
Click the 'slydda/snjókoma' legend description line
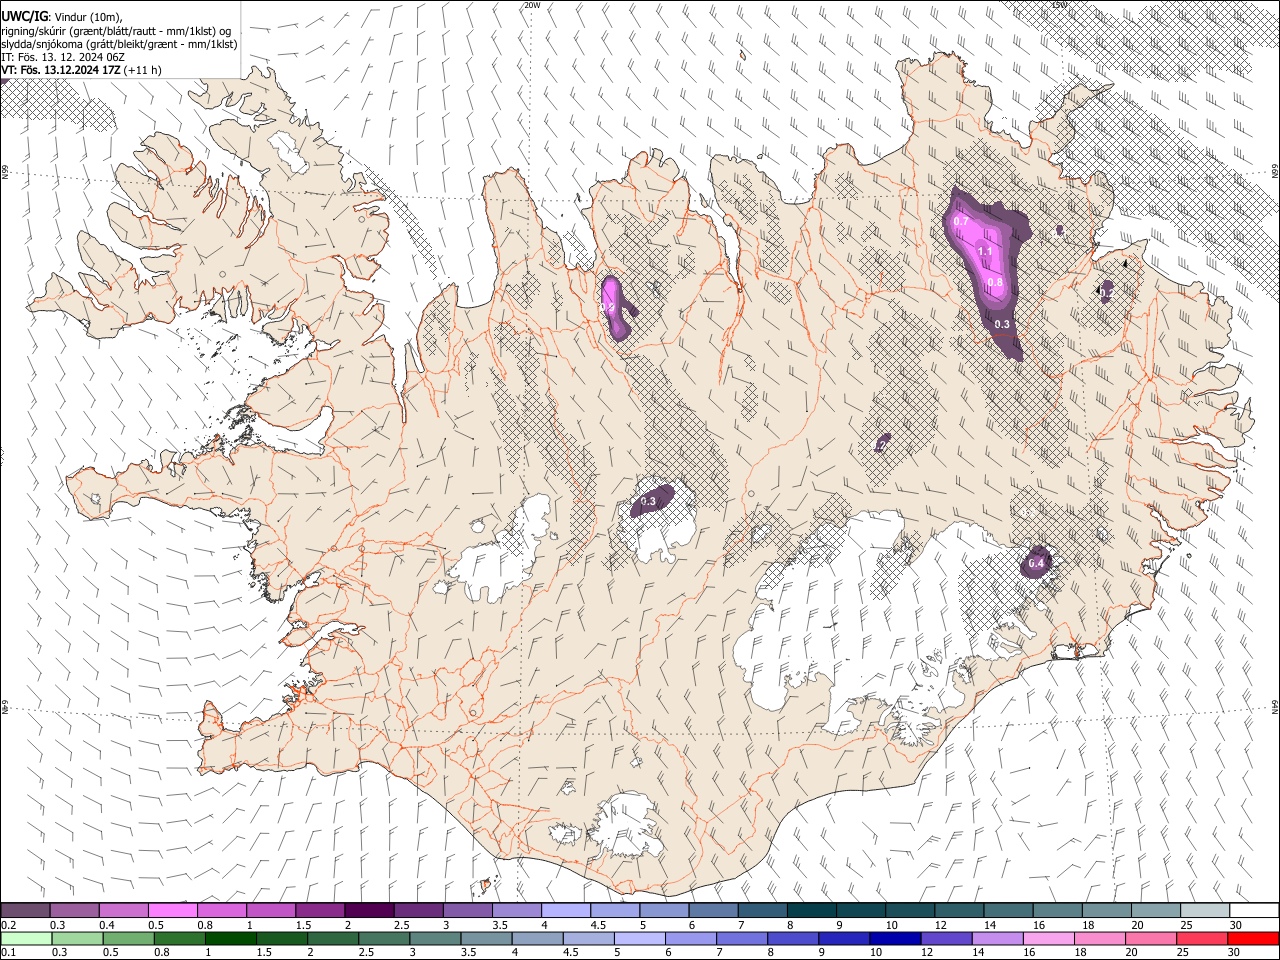tap(119, 44)
